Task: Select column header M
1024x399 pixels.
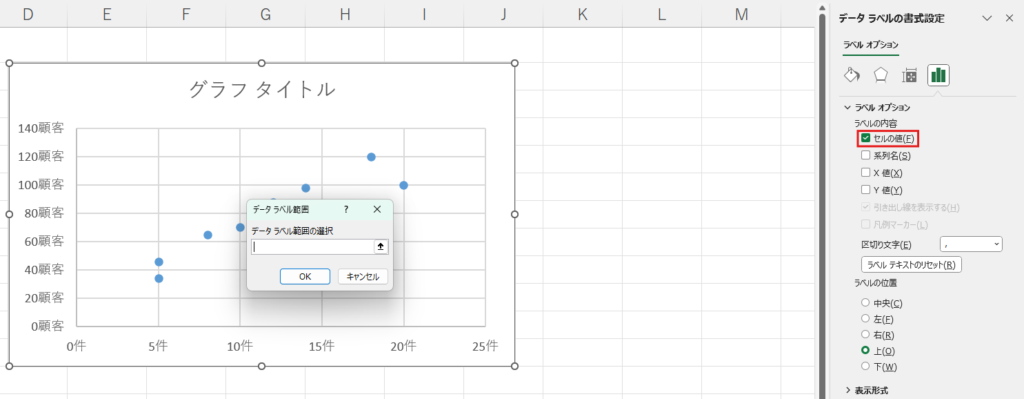Action: pos(741,14)
